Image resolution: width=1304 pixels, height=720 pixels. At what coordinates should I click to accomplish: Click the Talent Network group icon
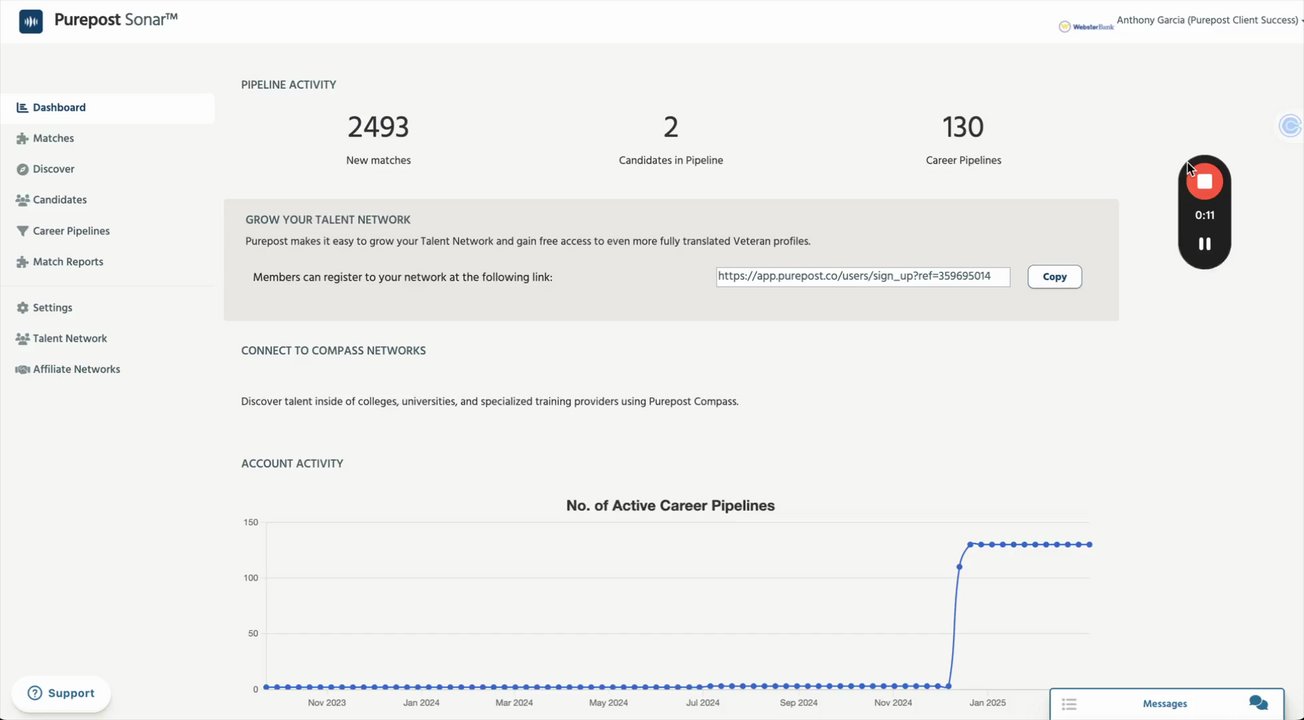coord(22,339)
